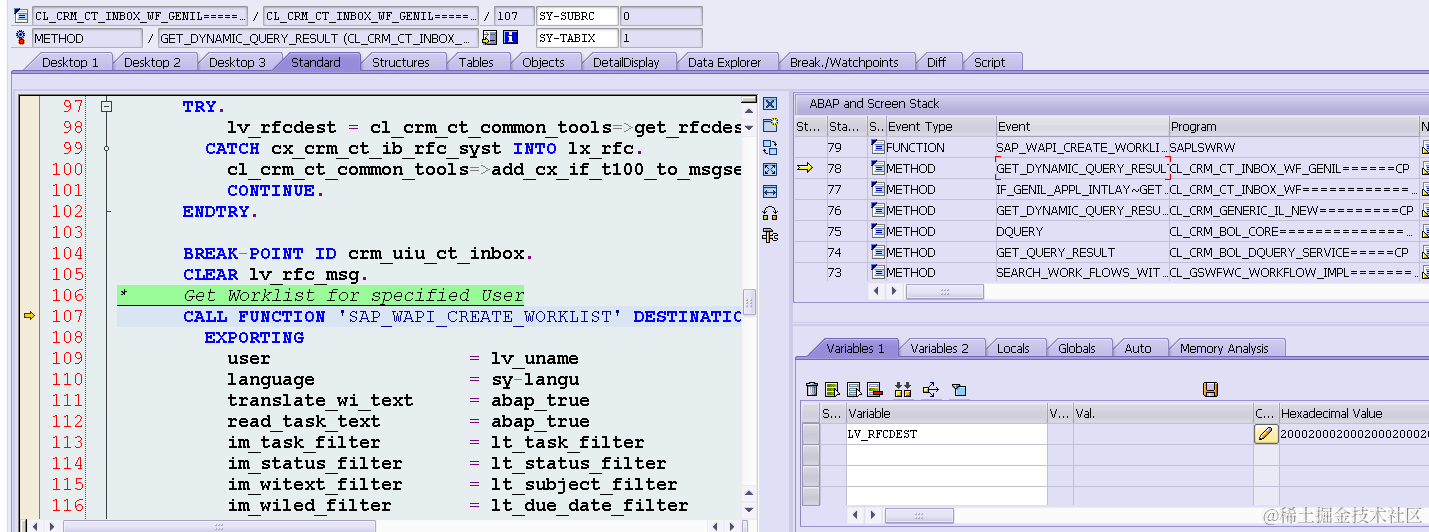Open the Diff tab
Screen dimensions: 1429x532
pyautogui.click(x=936, y=62)
